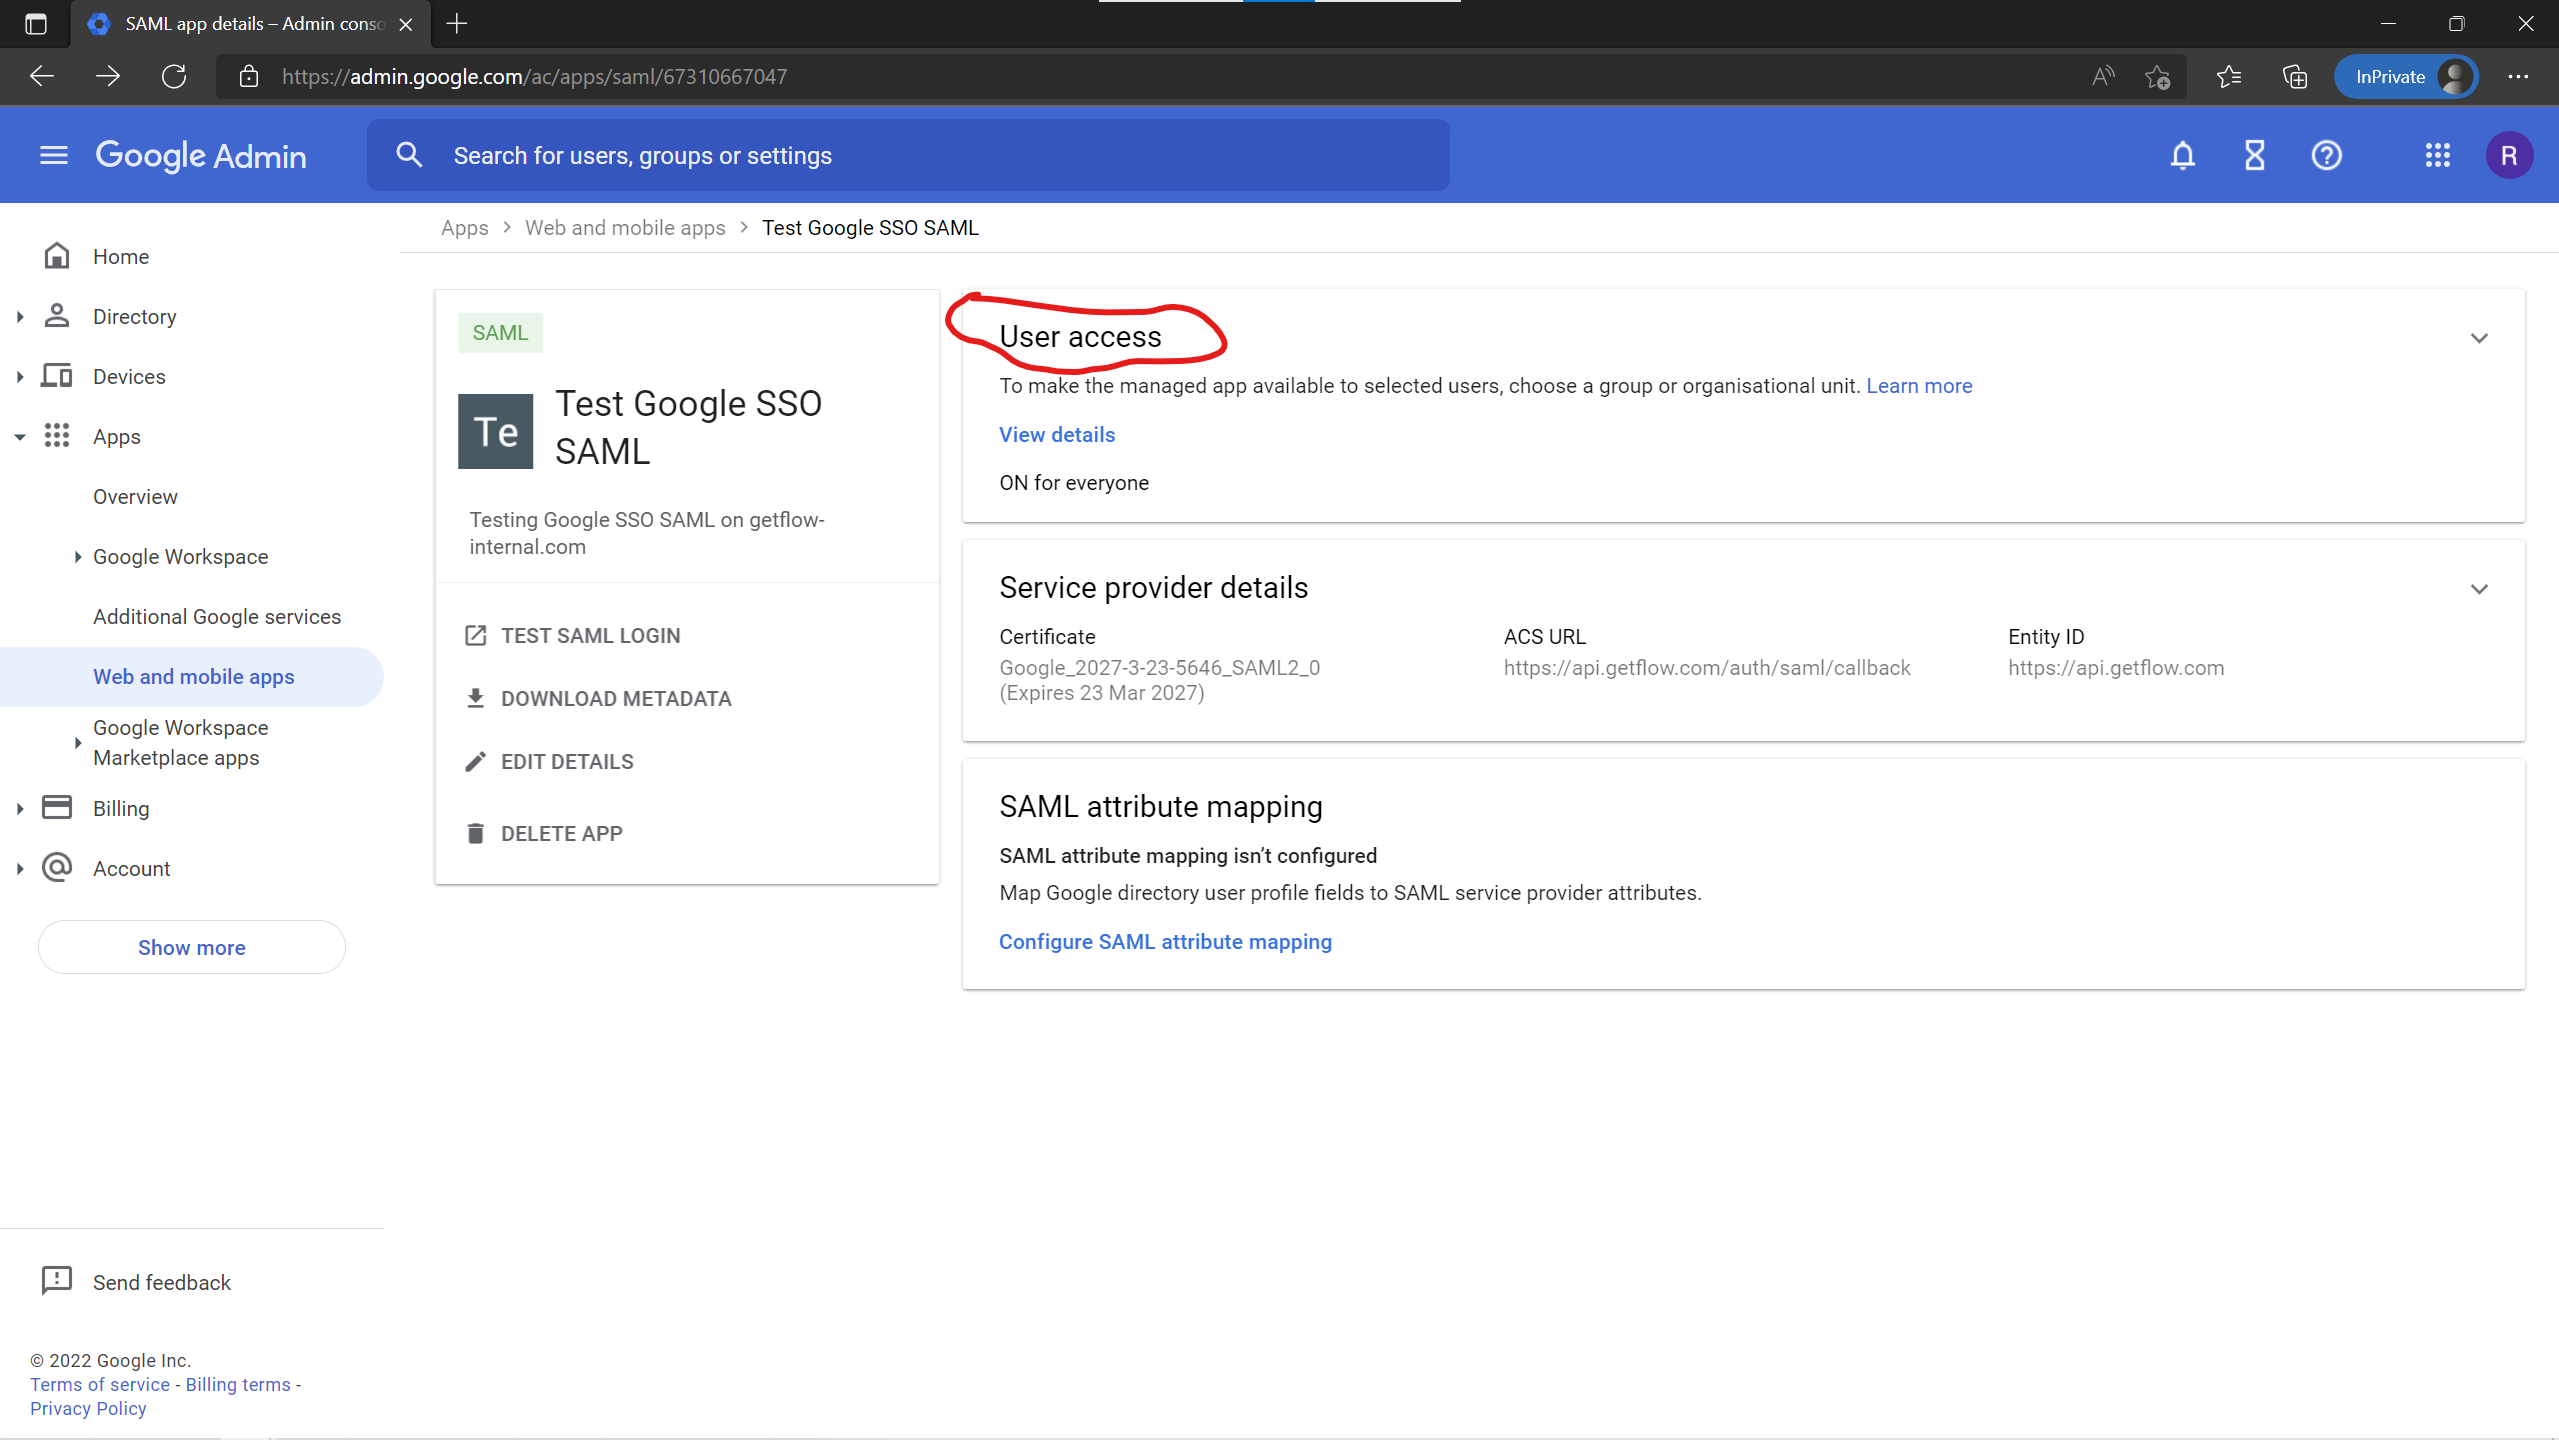
Task: Click the browser forward arrow
Action: click(x=108, y=76)
